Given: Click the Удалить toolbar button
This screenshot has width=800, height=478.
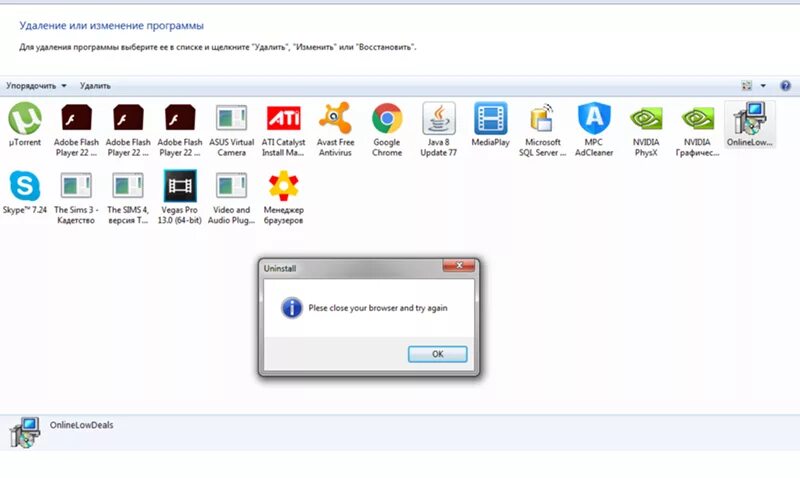Looking at the screenshot, I should [95, 86].
